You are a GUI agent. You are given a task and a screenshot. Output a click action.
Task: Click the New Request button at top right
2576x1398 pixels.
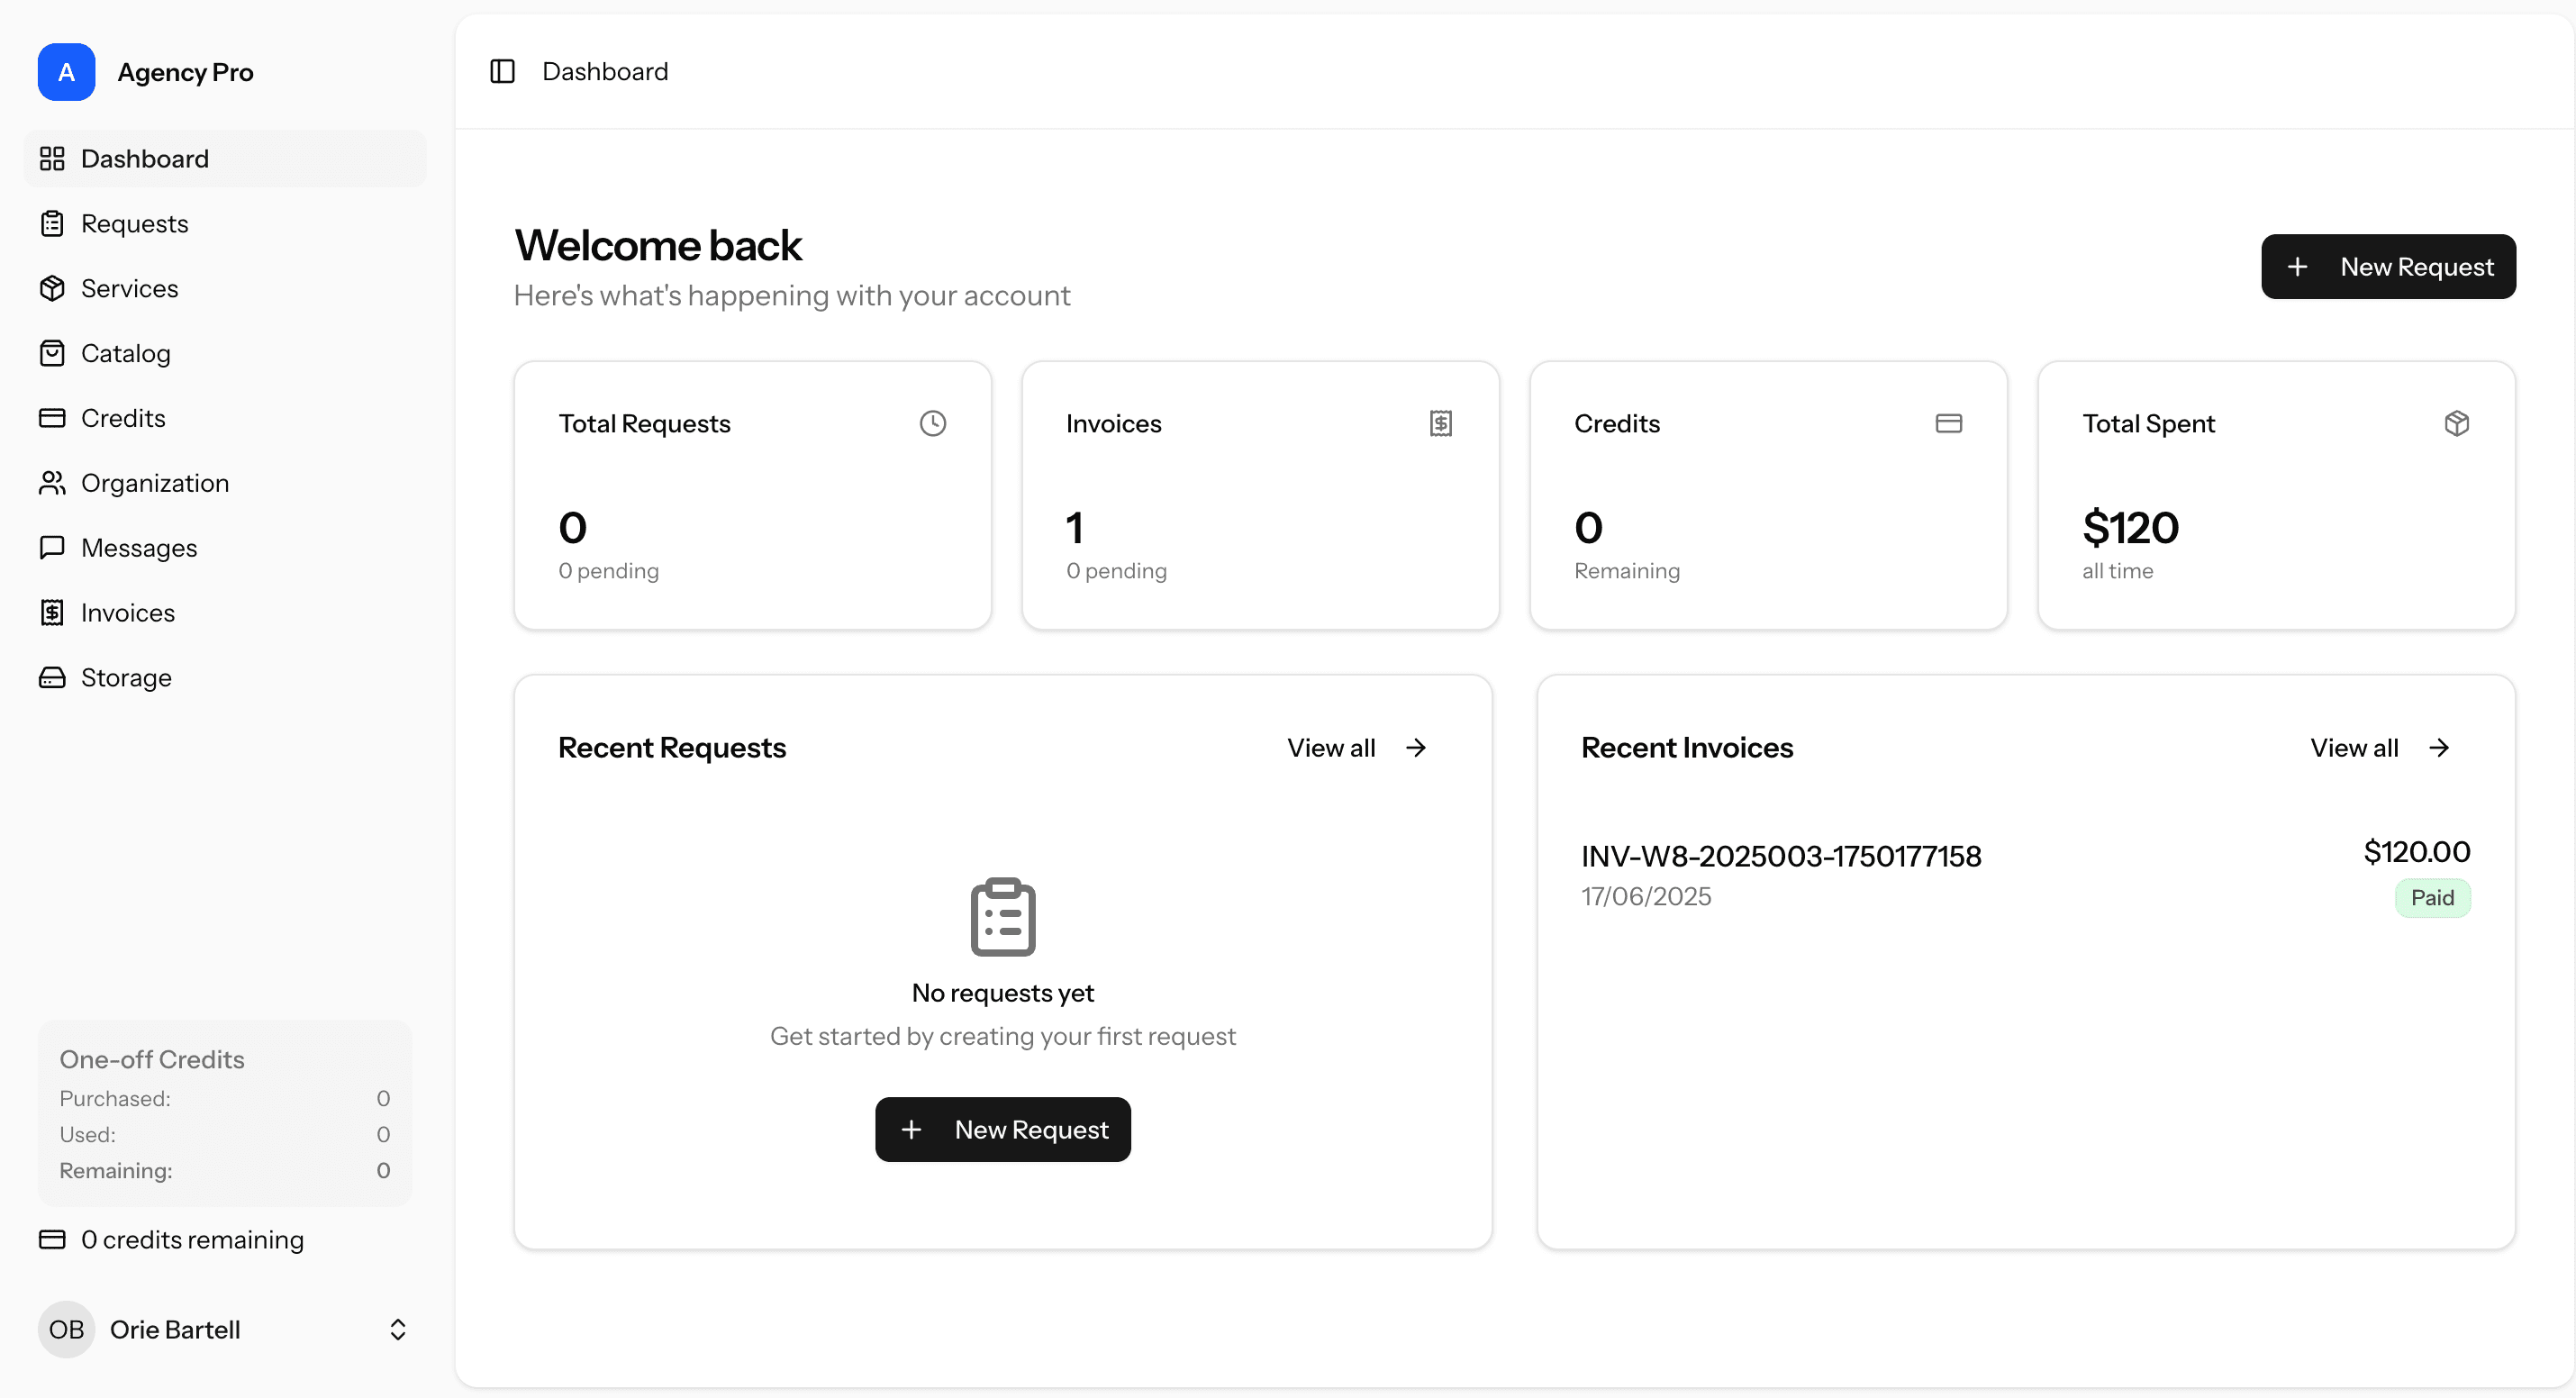coord(2388,266)
